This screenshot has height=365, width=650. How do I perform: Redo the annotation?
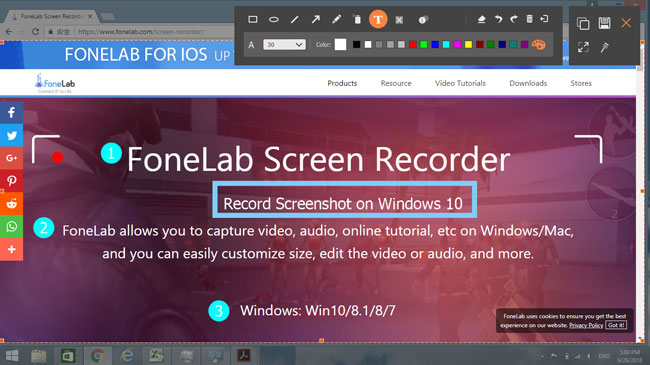514,19
